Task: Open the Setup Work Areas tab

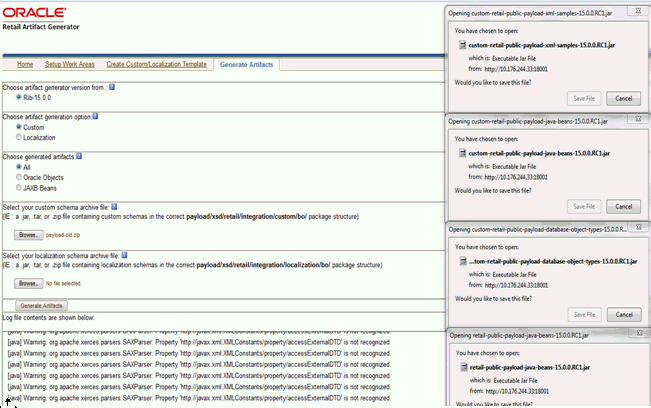Action: (x=70, y=64)
